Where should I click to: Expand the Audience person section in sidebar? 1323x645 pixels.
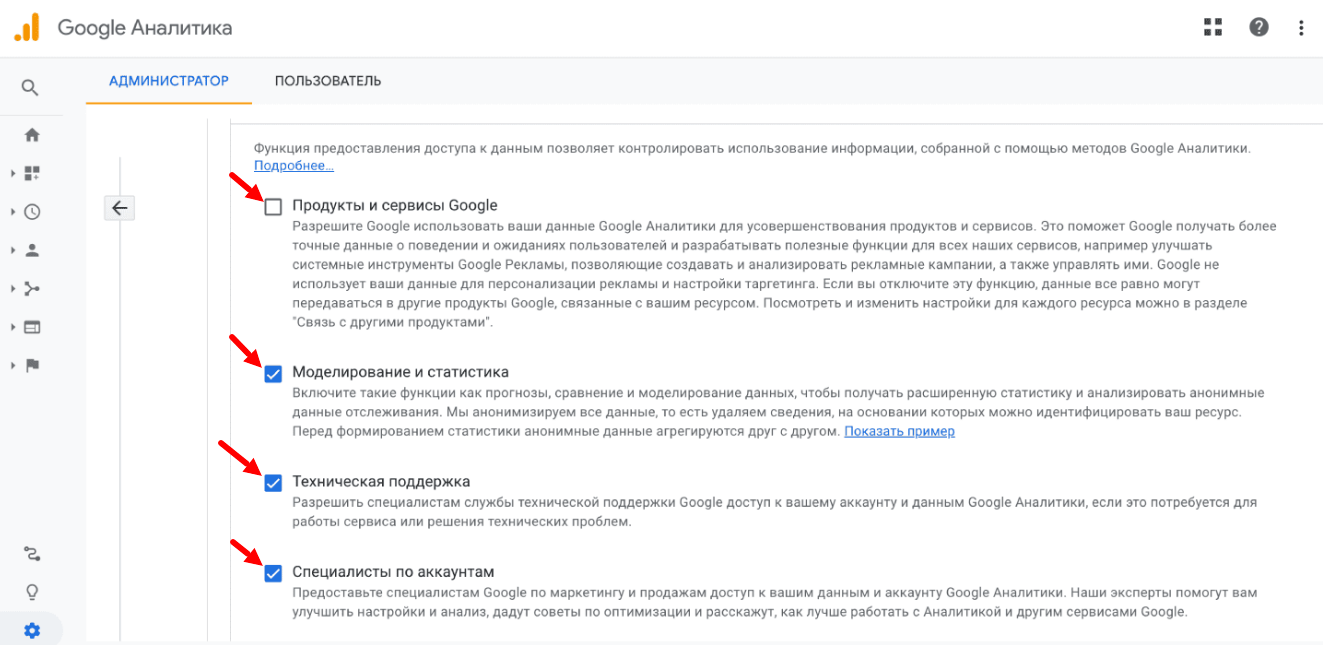32,250
